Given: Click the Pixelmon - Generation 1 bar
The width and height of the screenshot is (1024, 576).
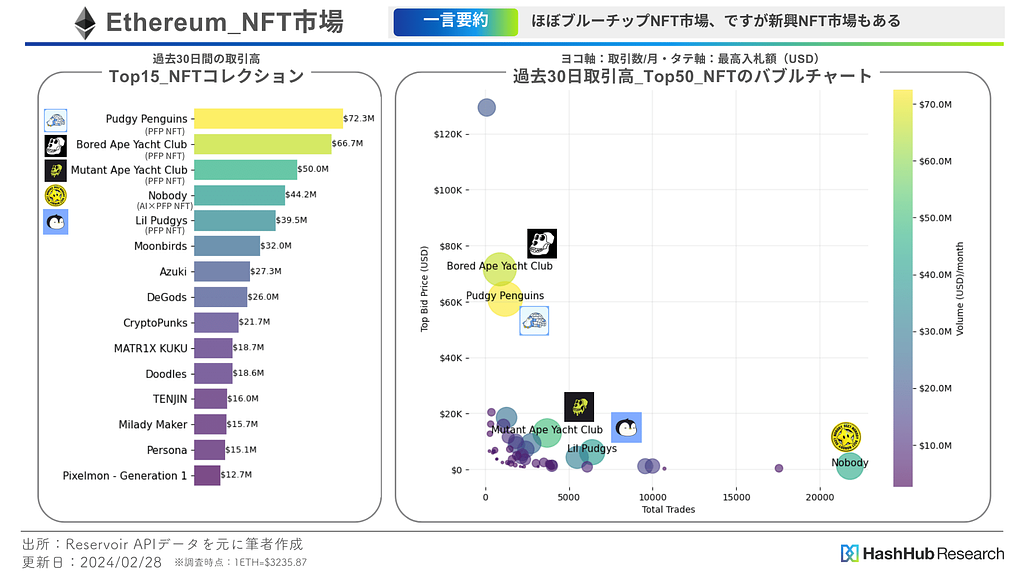Looking at the screenshot, I should coord(207,475).
